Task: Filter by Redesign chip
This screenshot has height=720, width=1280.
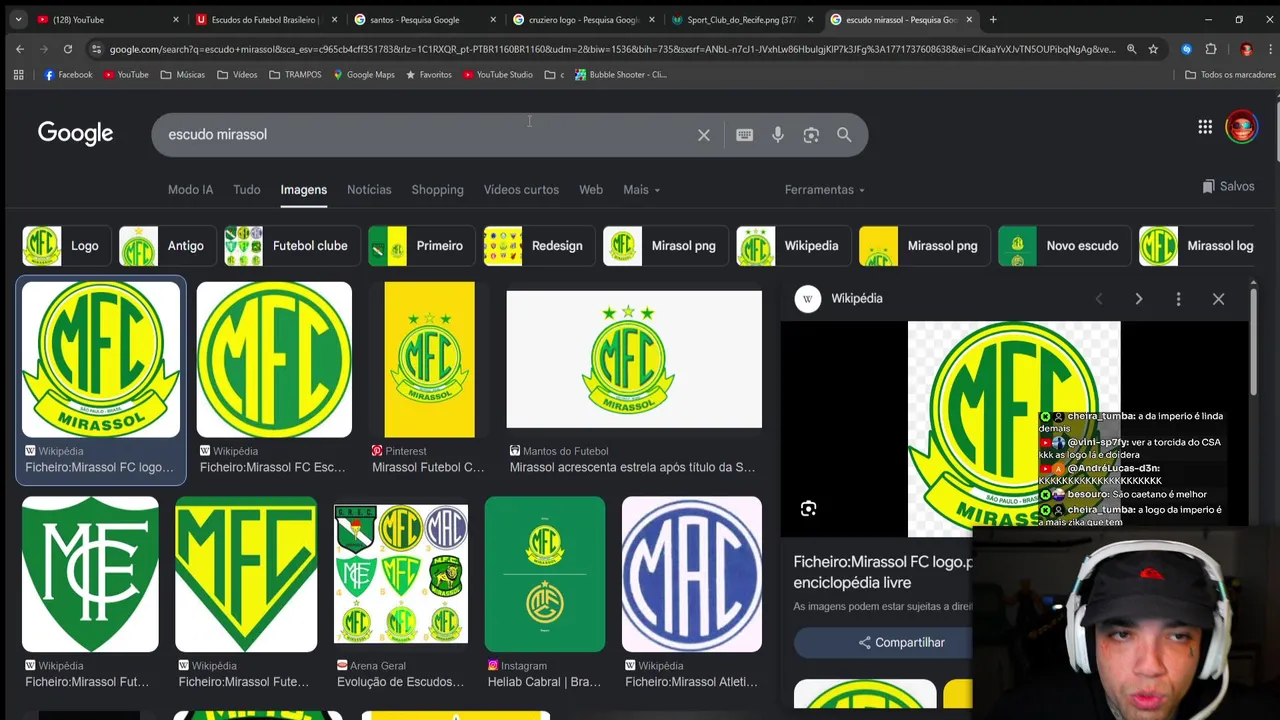Action: [539, 246]
